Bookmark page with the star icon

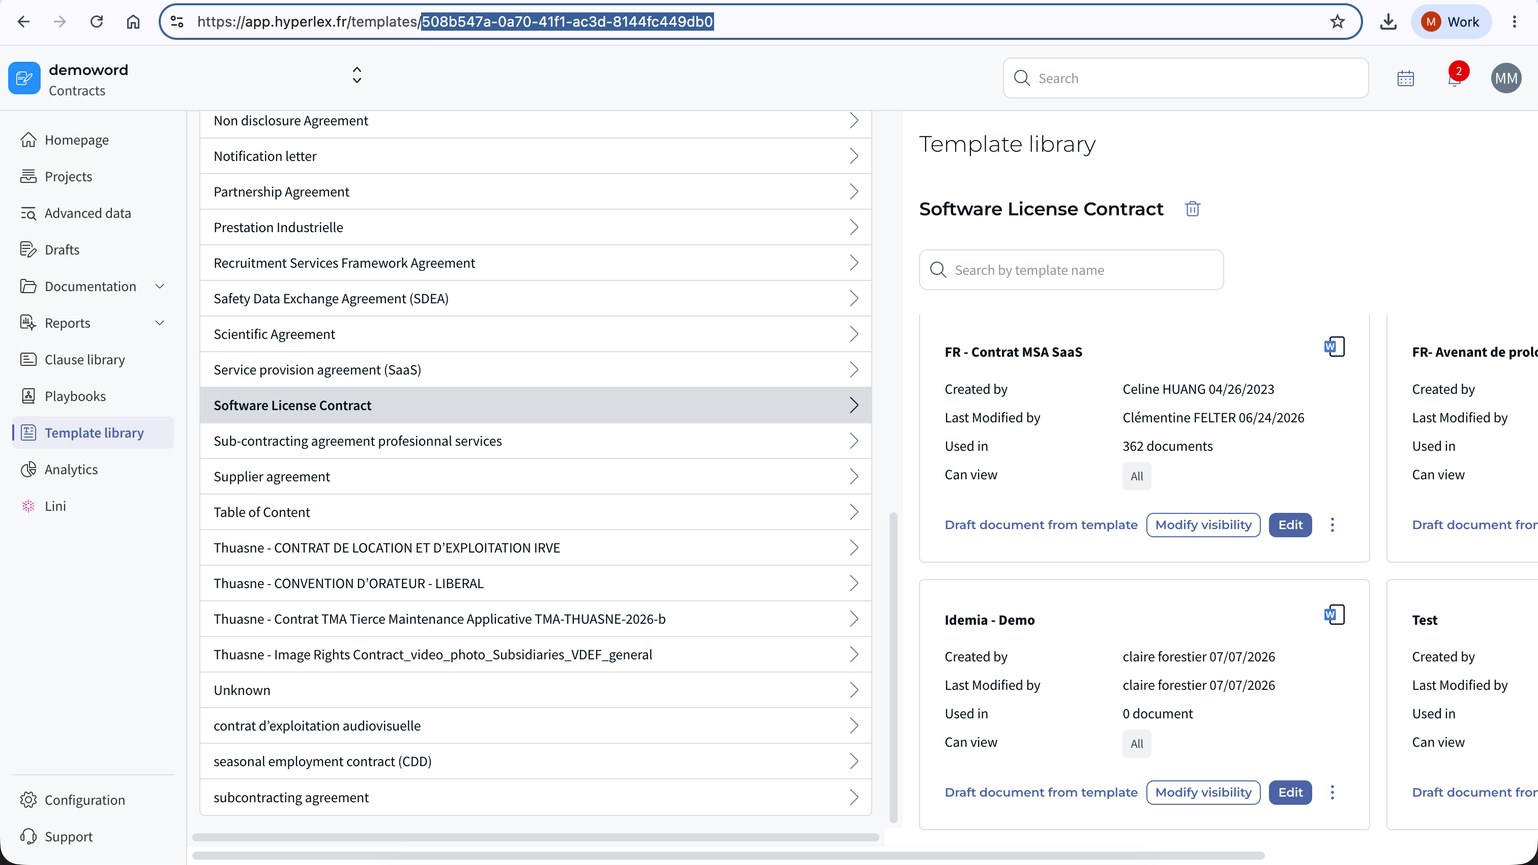point(1337,22)
